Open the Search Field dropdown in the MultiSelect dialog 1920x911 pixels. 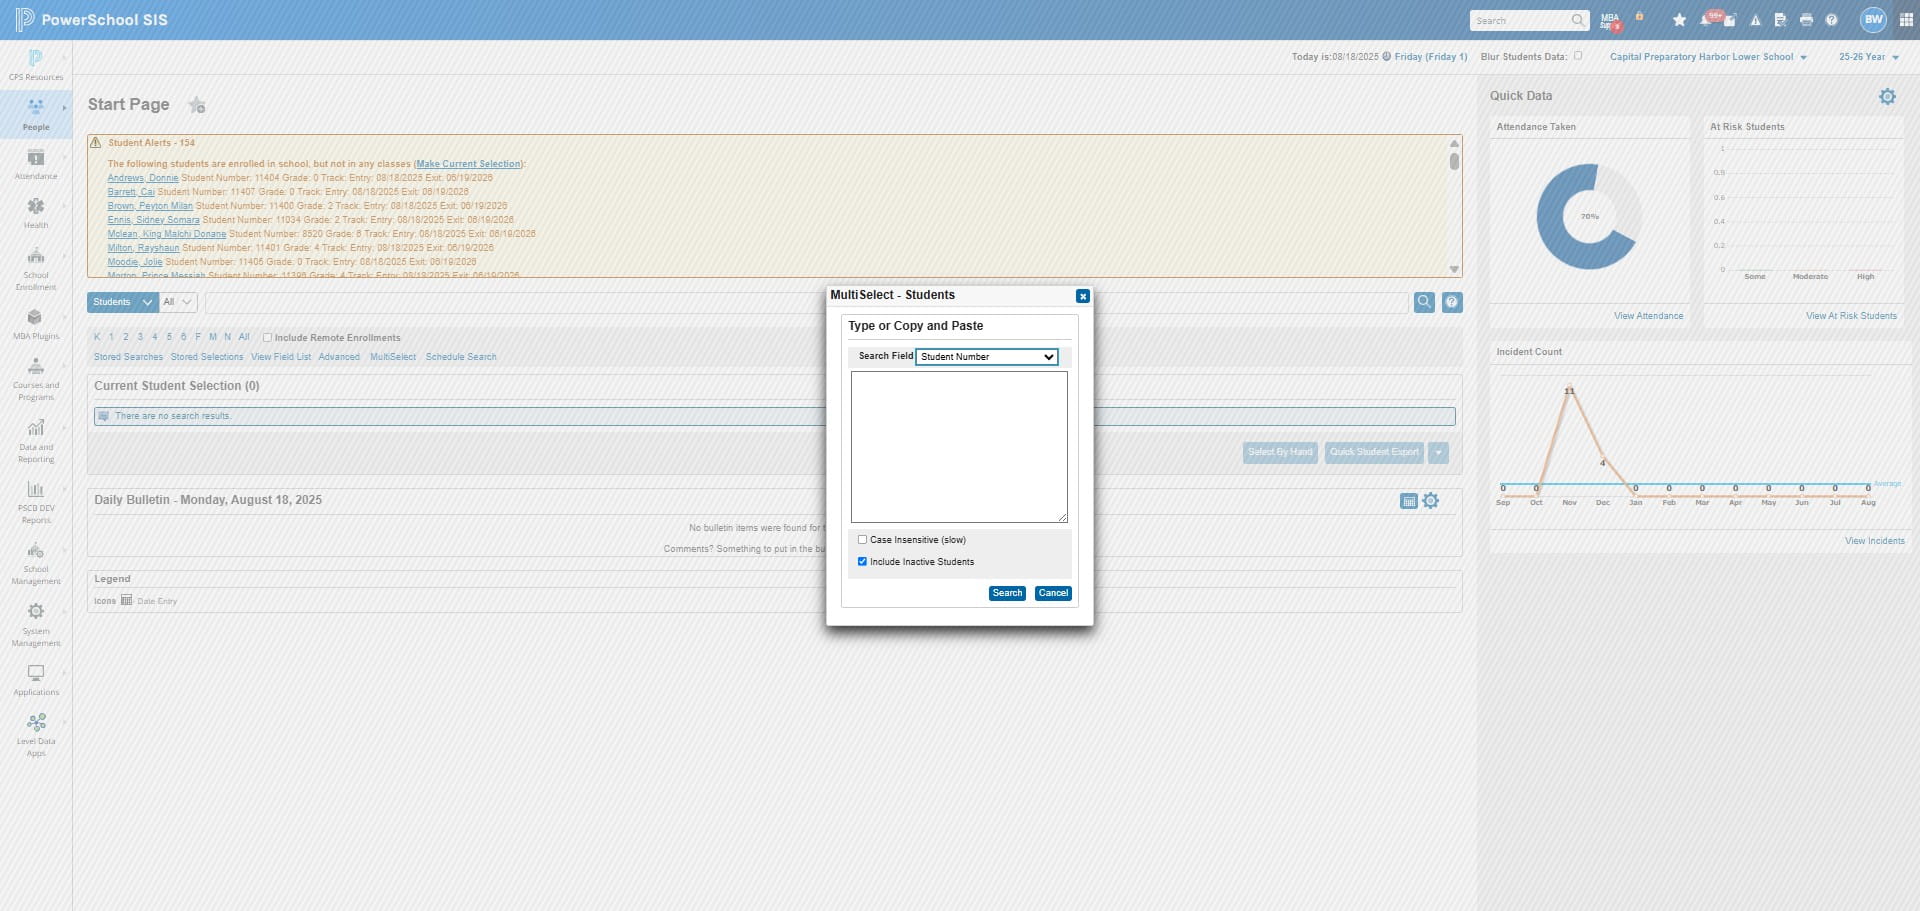(987, 356)
